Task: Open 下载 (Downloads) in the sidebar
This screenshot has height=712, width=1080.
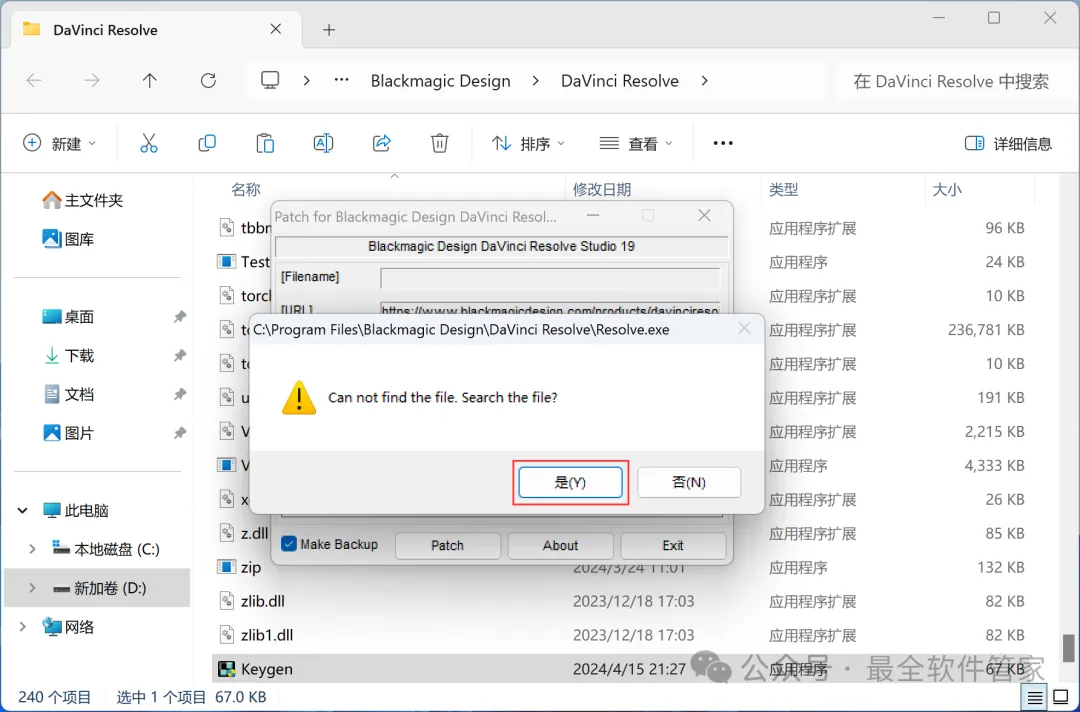Action: coord(68,355)
